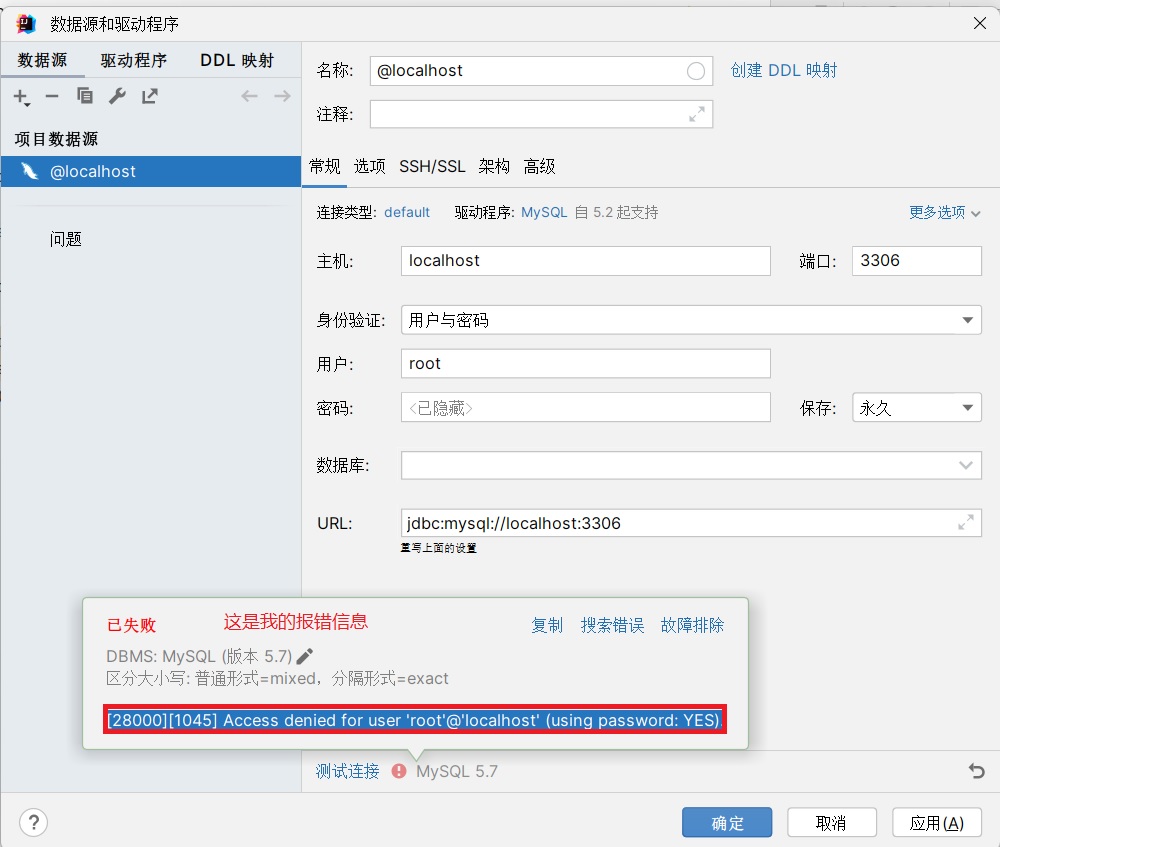Click inside the 主机 host input field

[x=585, y=260]
